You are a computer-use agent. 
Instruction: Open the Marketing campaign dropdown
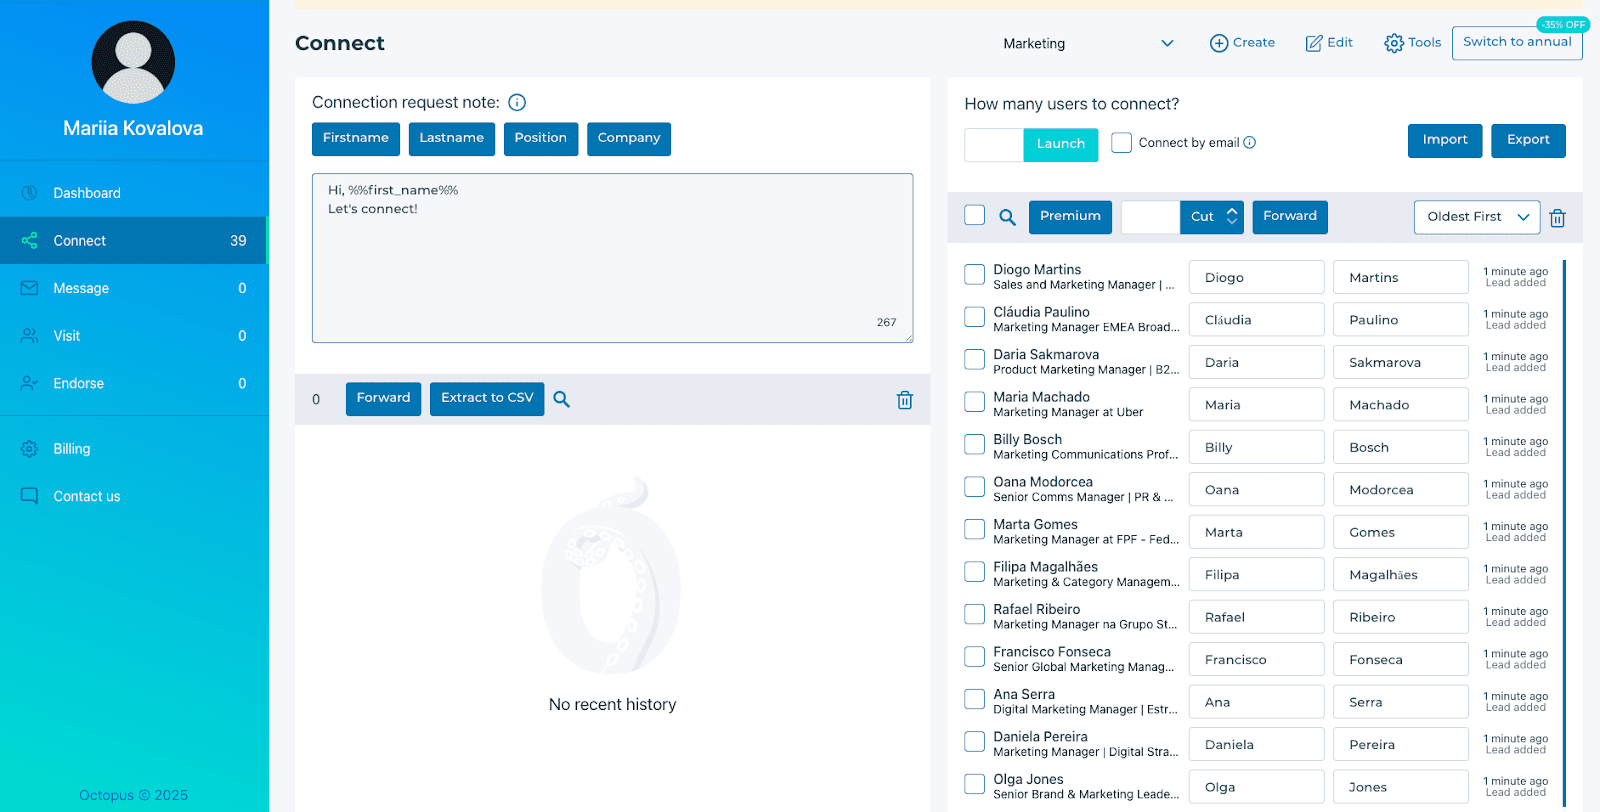(1088, 44)
